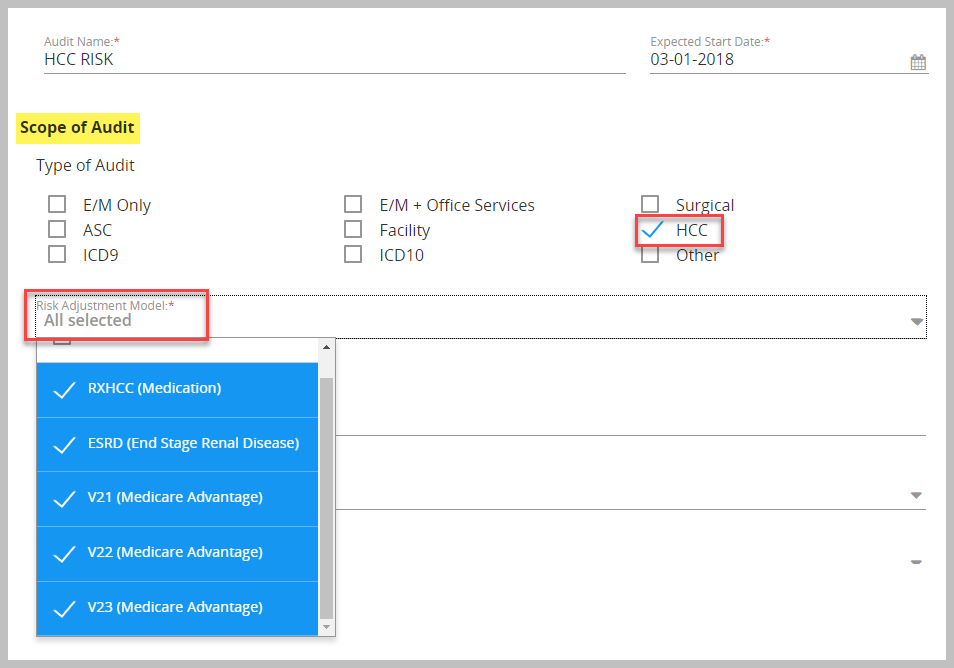Image resolution: width=954 pixels, height=668 pixels.
Task: Select the E/M + Office Services checkbox
Action: (353, 205)
